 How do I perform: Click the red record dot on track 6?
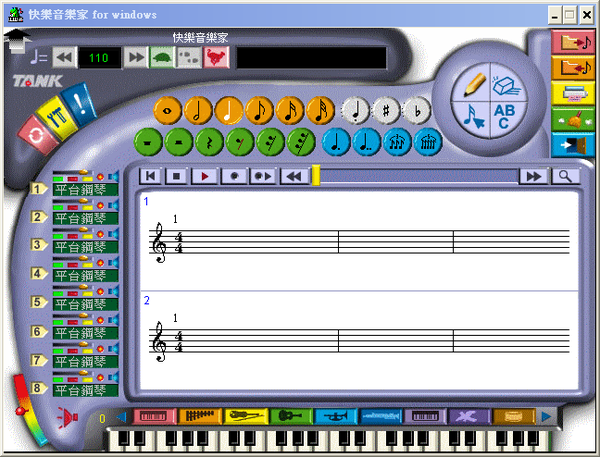[x=100, y=320]
